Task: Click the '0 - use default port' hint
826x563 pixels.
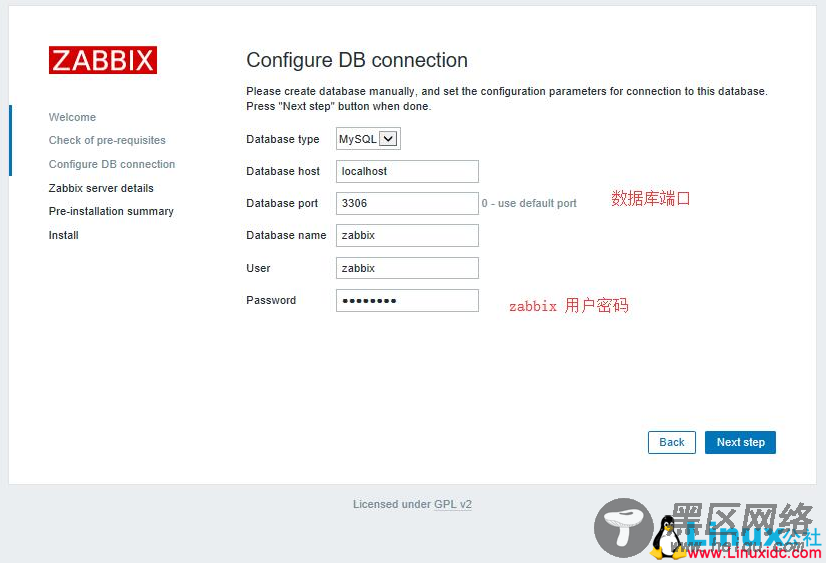Action: 529,203
